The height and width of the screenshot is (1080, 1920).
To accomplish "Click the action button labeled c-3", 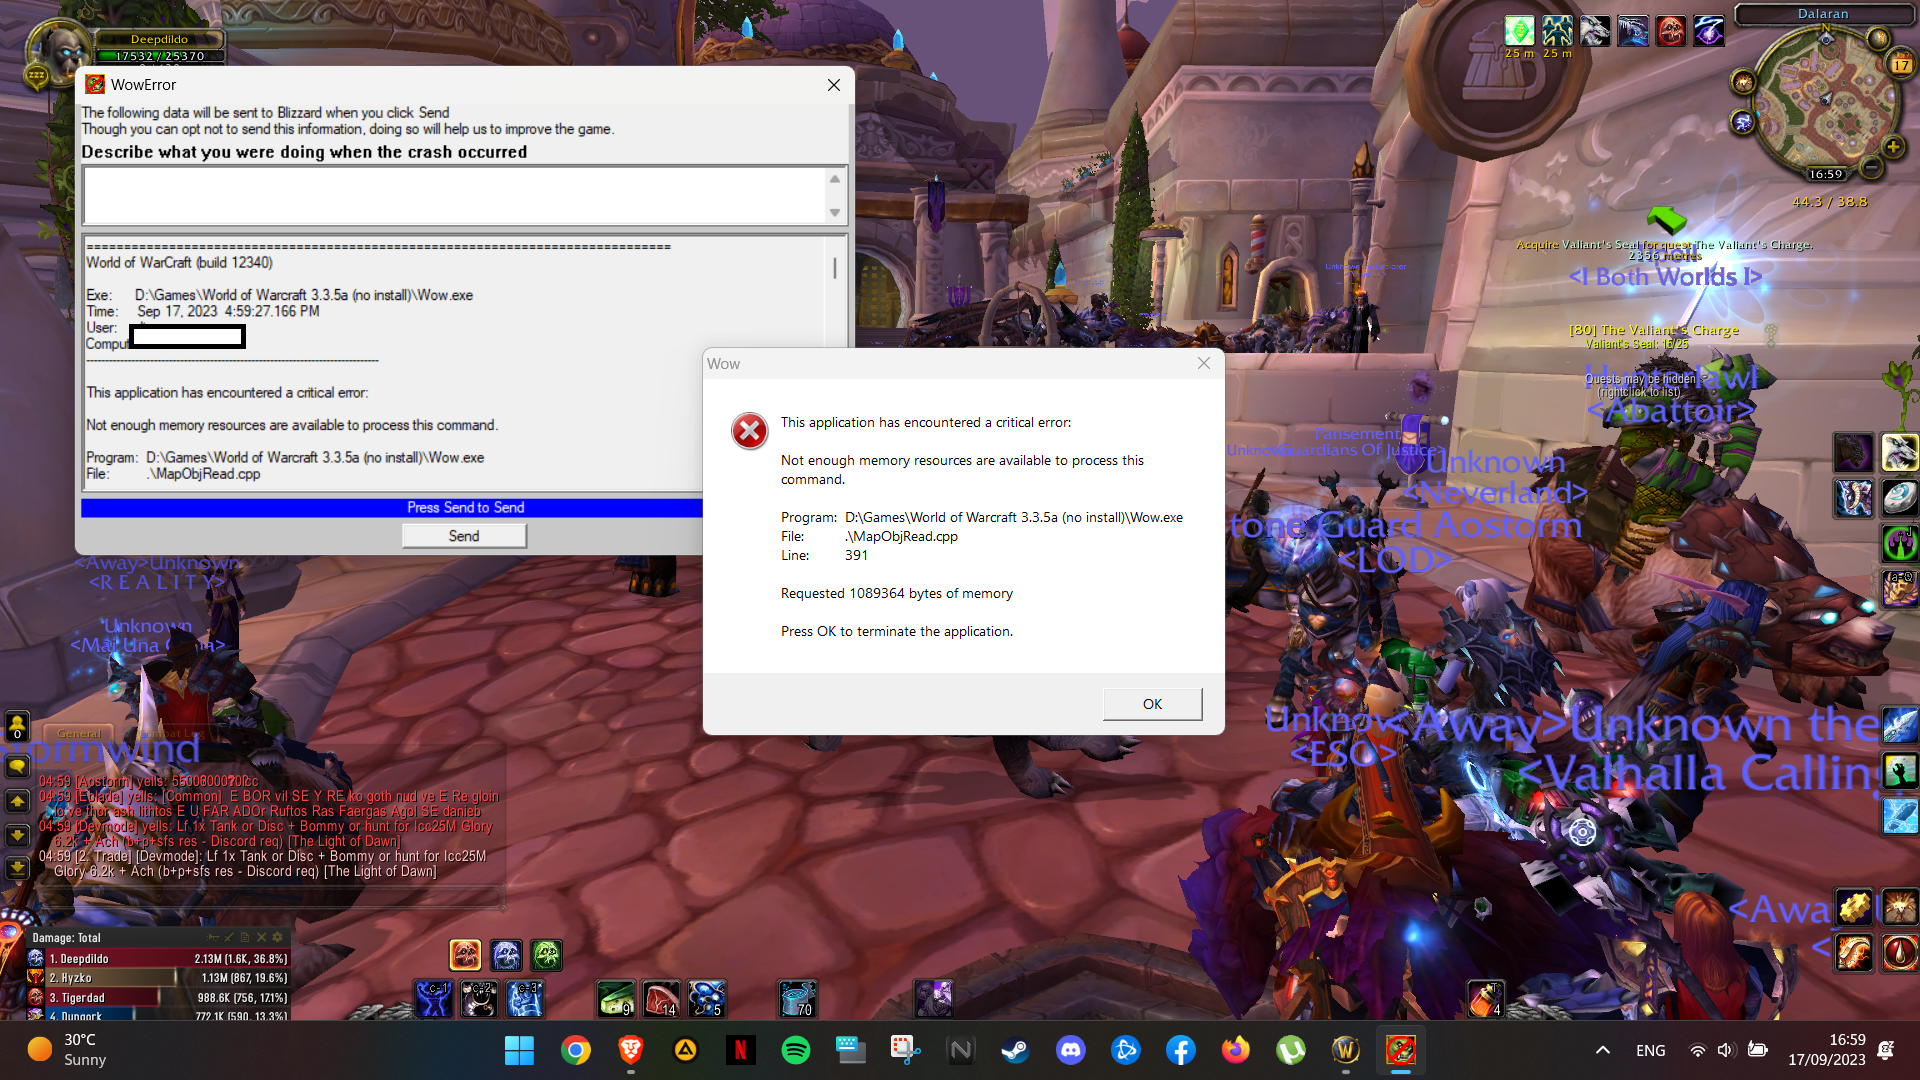I will 525,999.
